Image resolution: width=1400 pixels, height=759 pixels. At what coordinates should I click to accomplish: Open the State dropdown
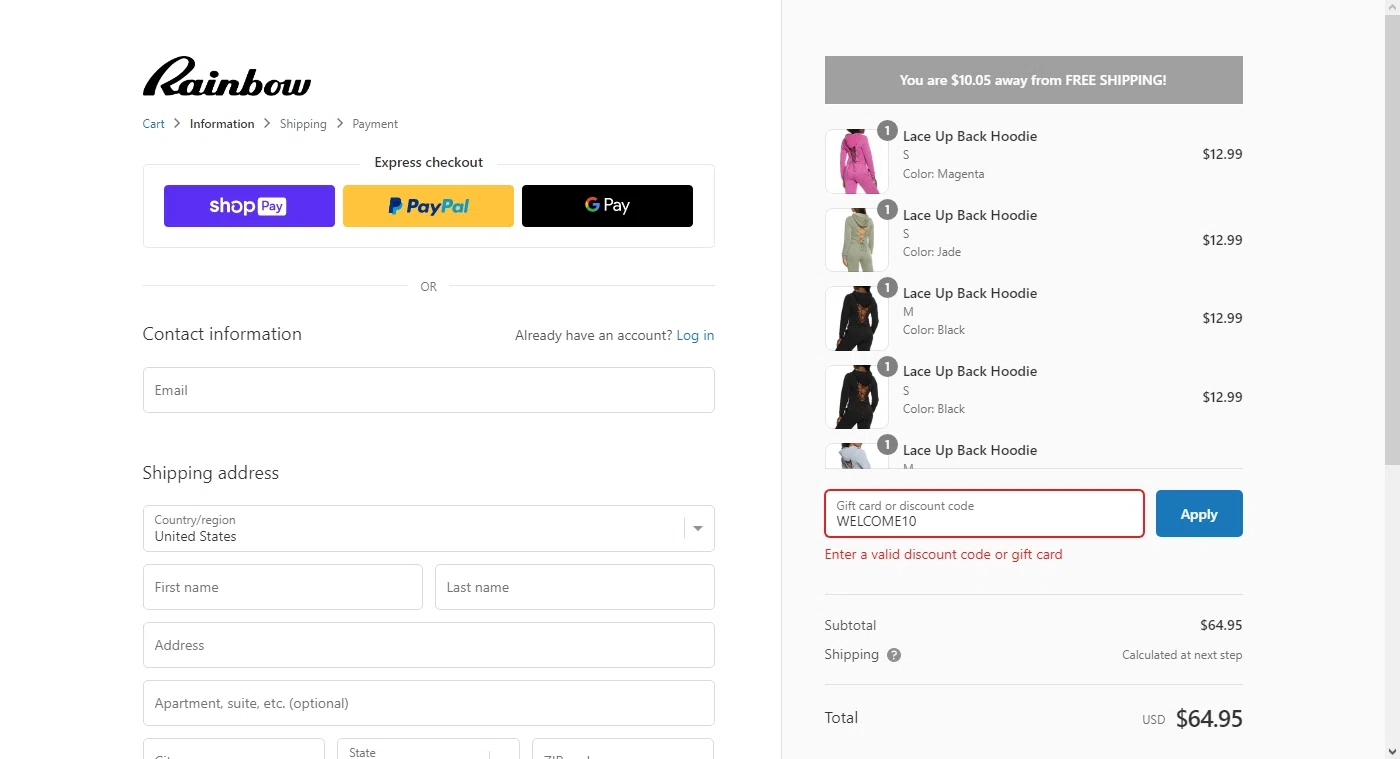(x=428, y=752)
